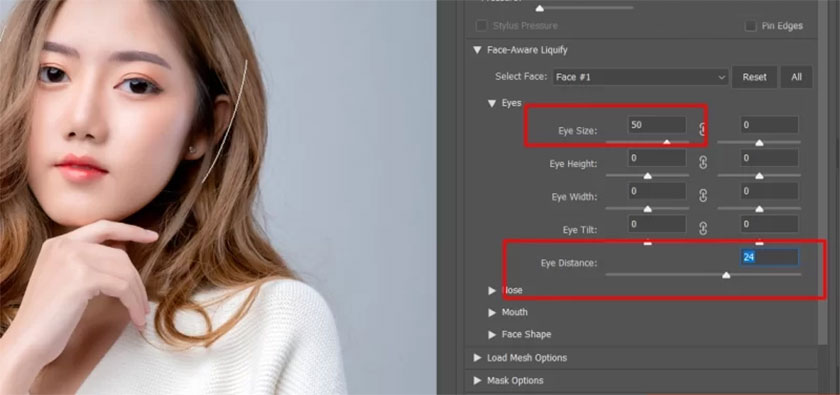The height and width of the screenshot is (395, 840).
Task: Click the Select Face label
Action: click(x=521, y=77)
